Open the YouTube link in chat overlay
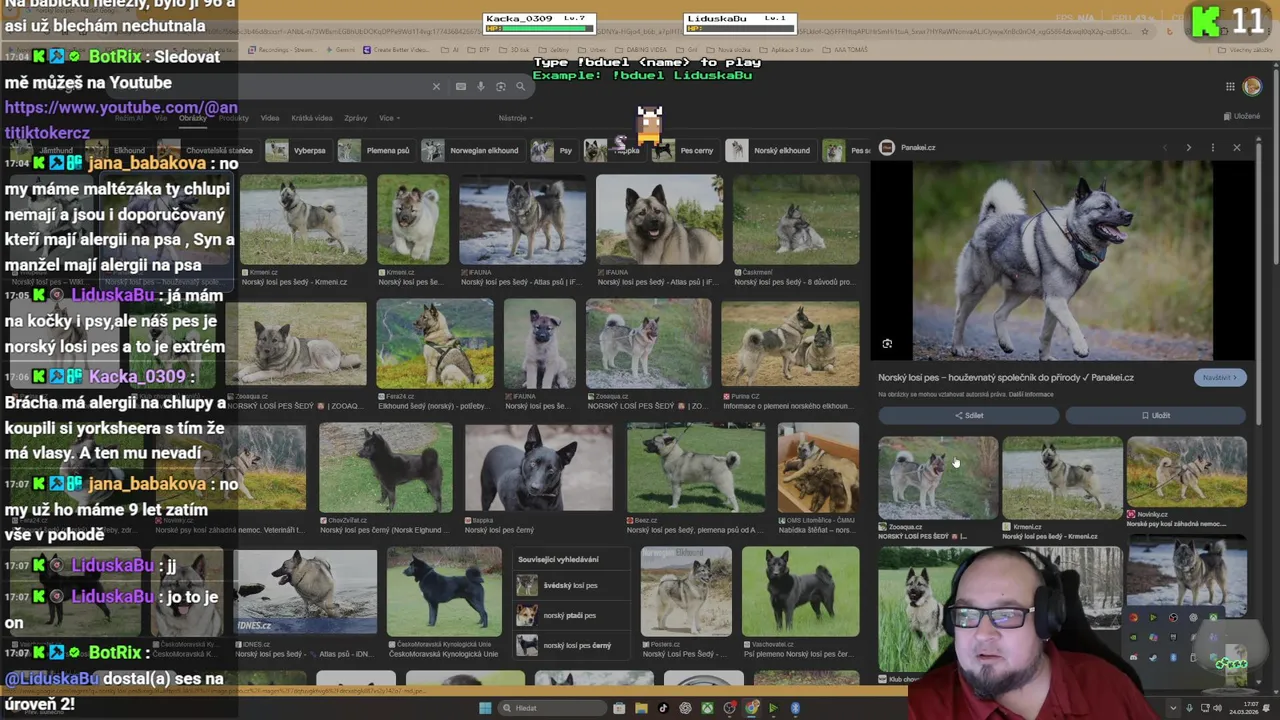Image resolution: width=1280 pixels, height=720 pixels. [121, 120]
